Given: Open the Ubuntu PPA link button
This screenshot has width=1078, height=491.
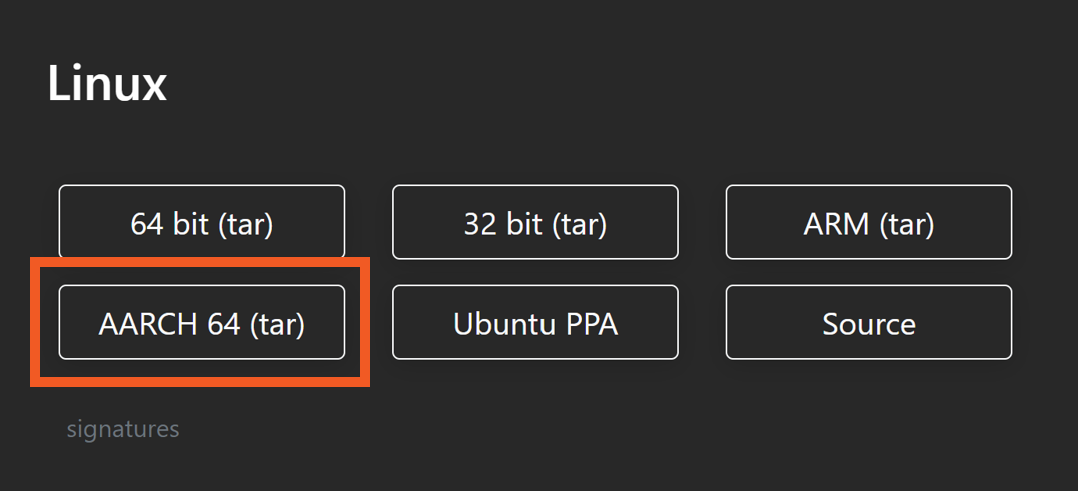Looking at the screenshot, I should 535,322.
